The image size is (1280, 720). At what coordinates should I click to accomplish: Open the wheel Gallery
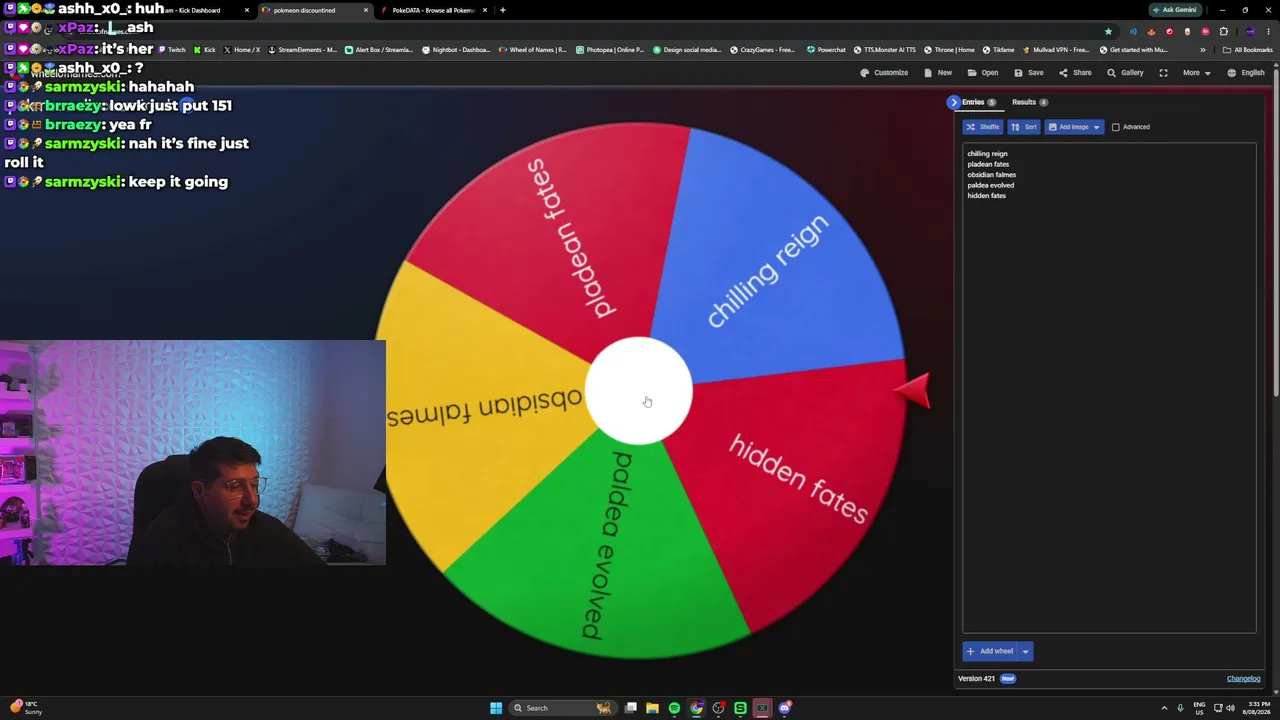pyautogui.click(x=1125, y=73)
